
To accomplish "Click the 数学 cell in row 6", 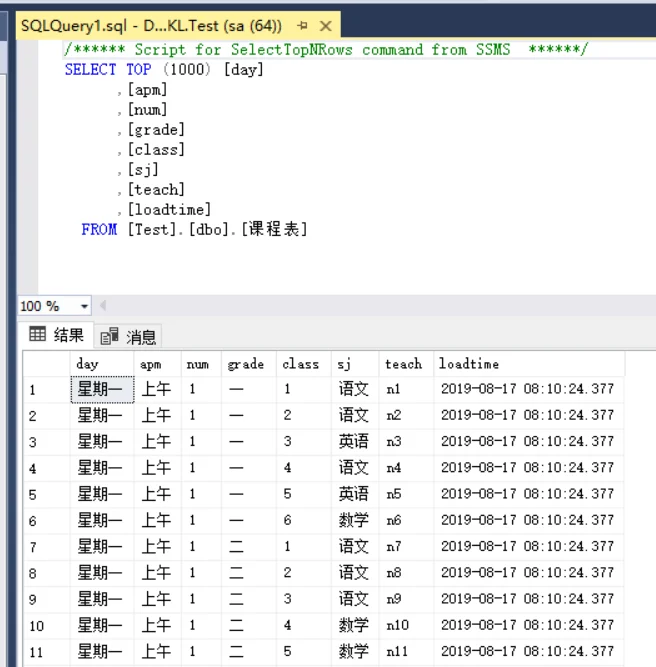I will (x=355, y=521).
